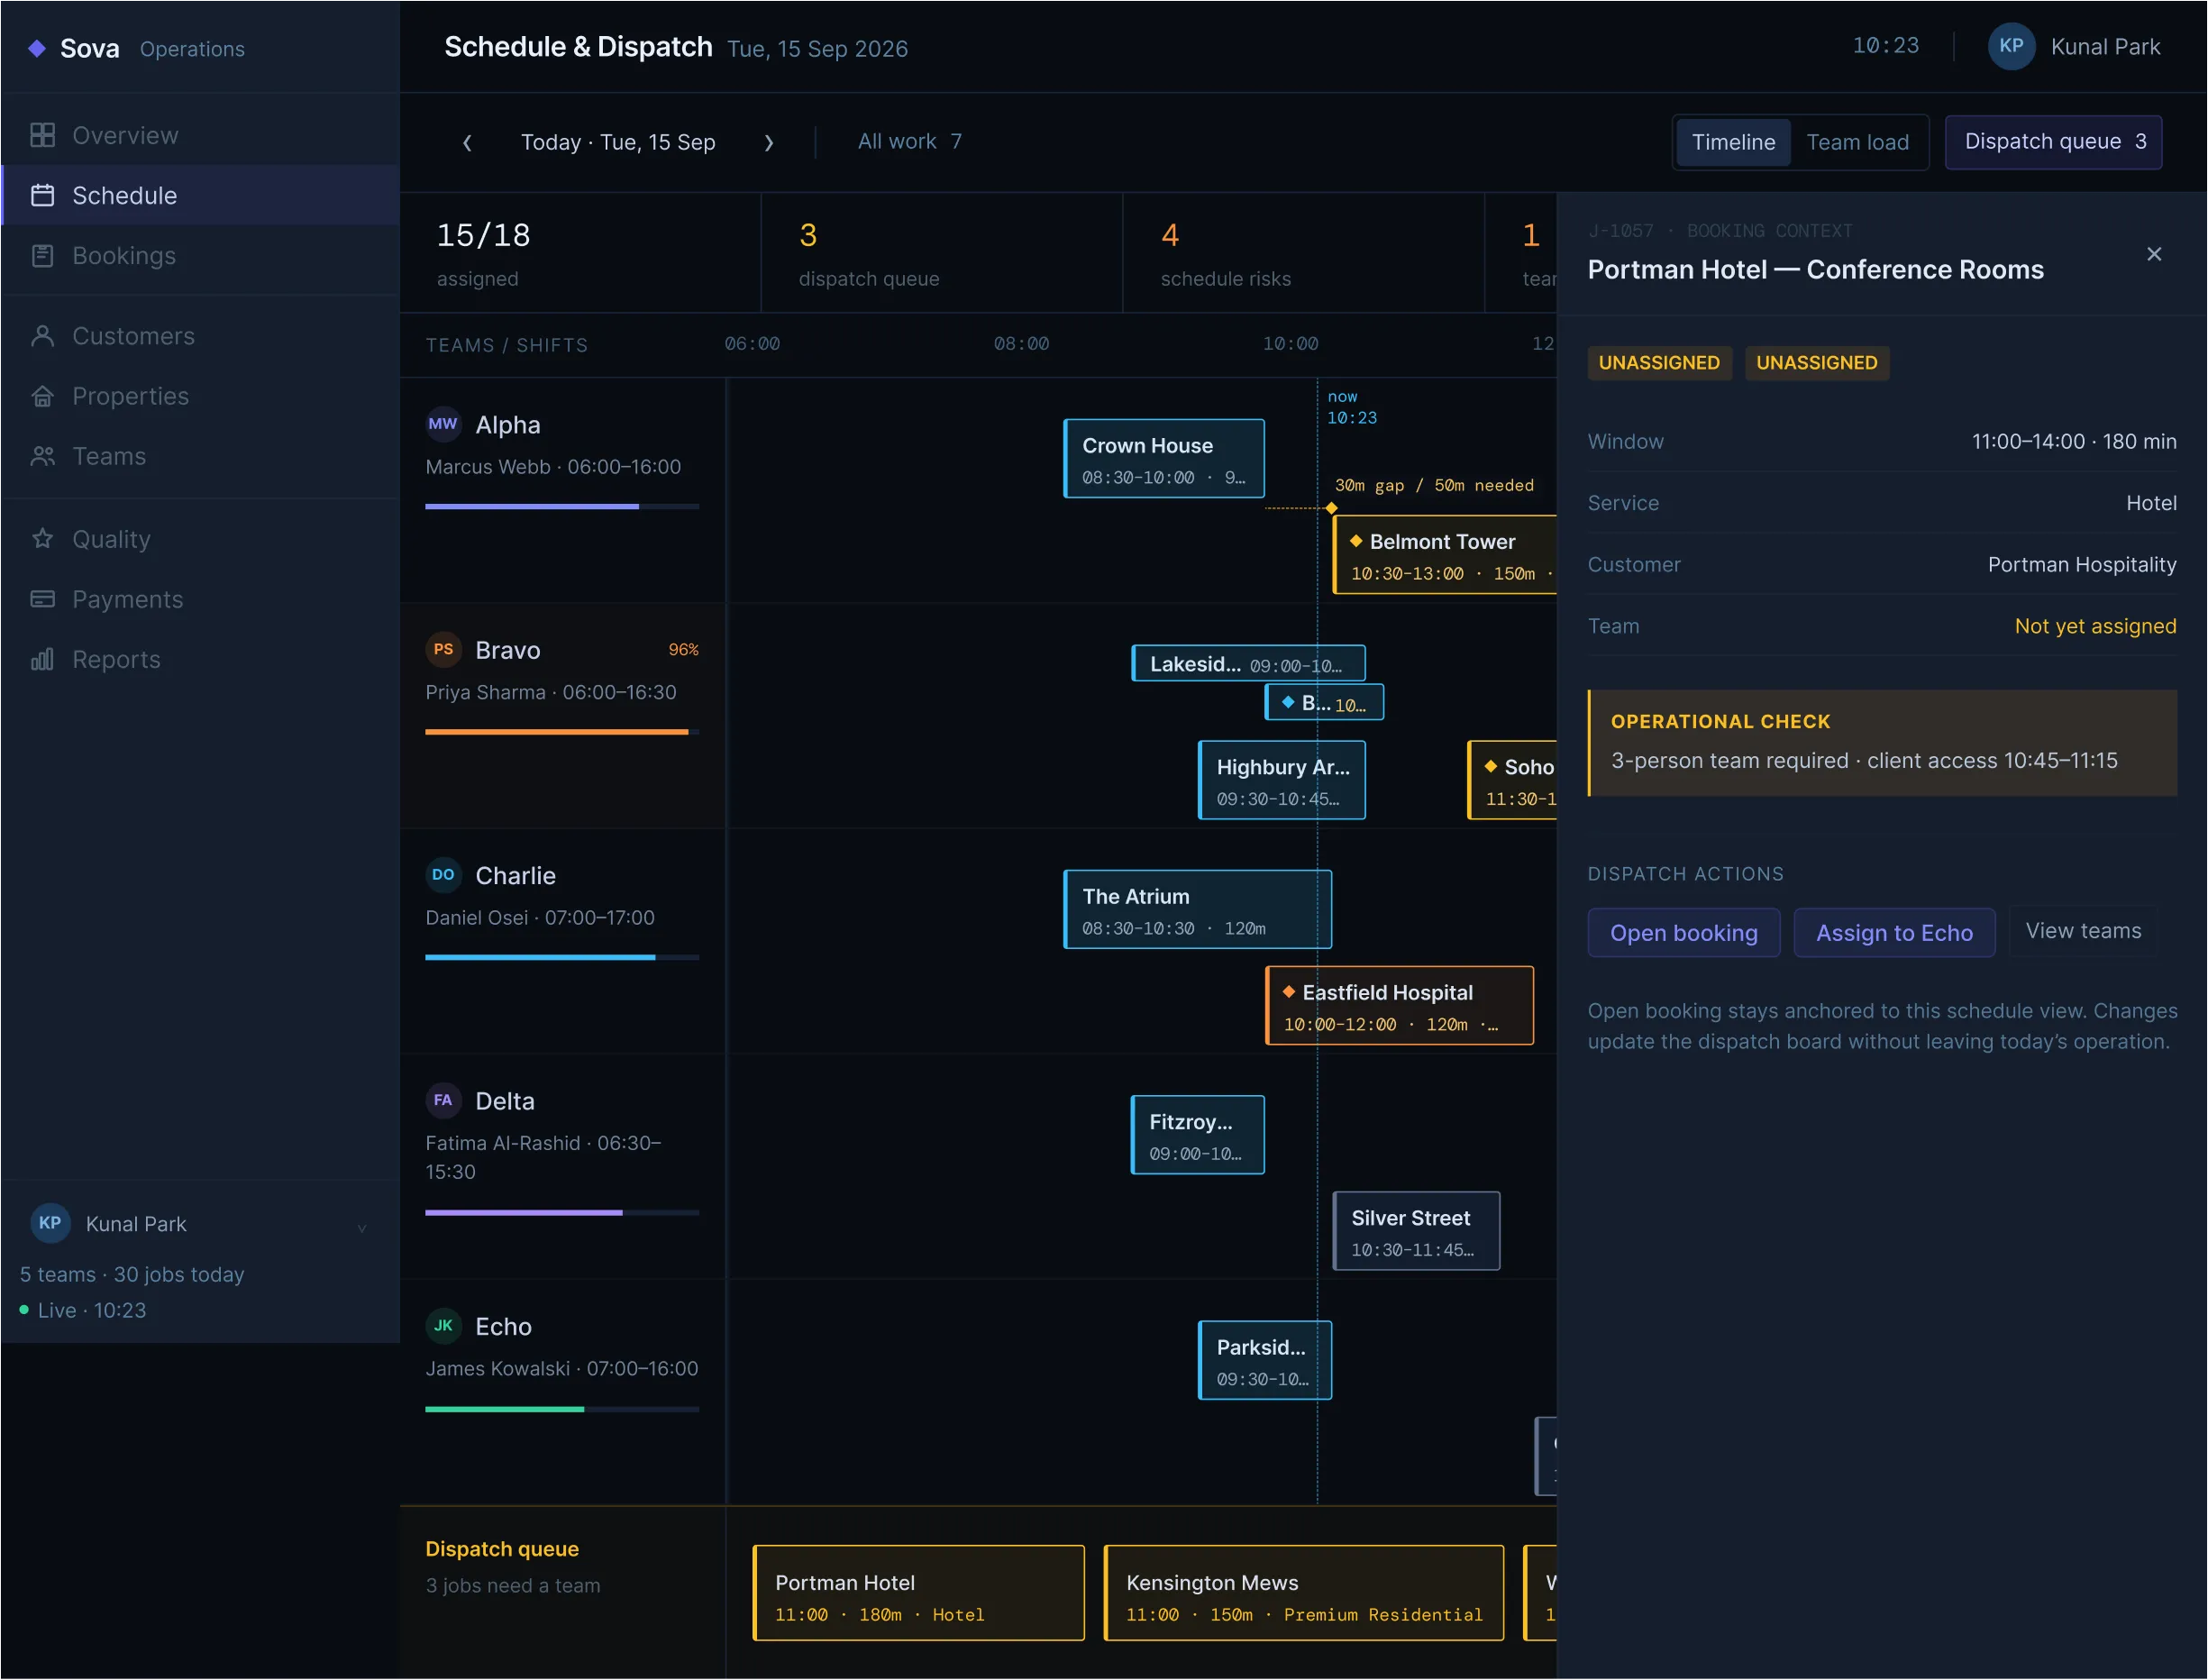Click the schedule risks stat card

click(x=1303, y=254)
